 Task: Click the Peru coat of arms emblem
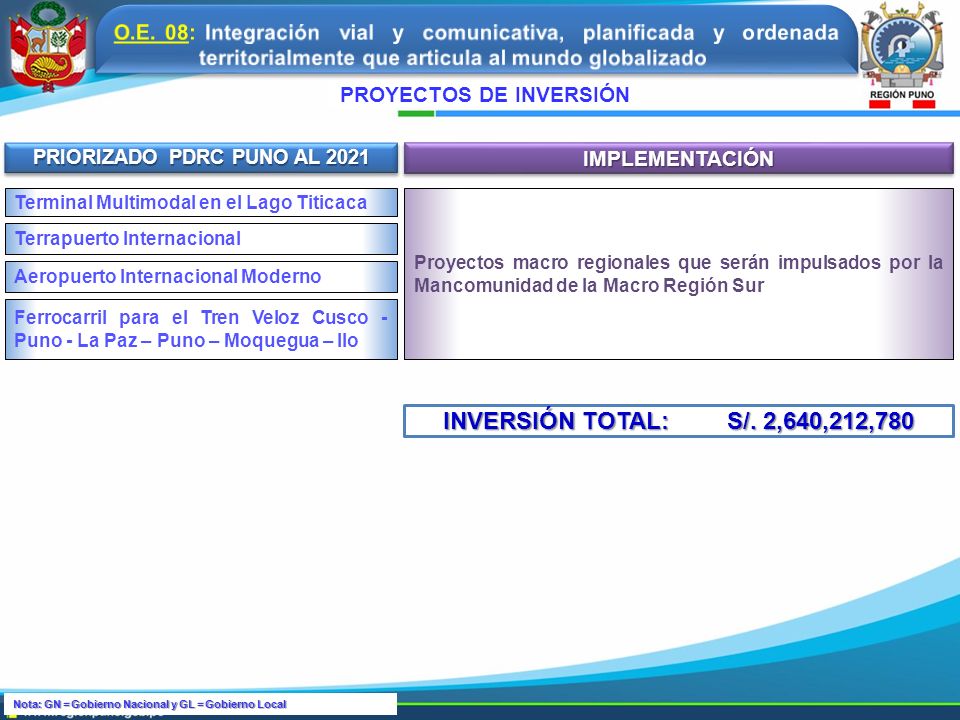(x=48, y=47)
